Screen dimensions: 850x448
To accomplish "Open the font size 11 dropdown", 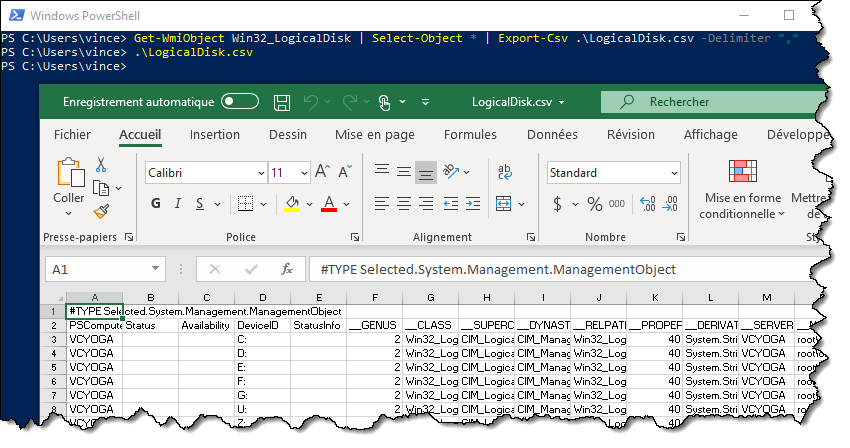I will (304, 173).
